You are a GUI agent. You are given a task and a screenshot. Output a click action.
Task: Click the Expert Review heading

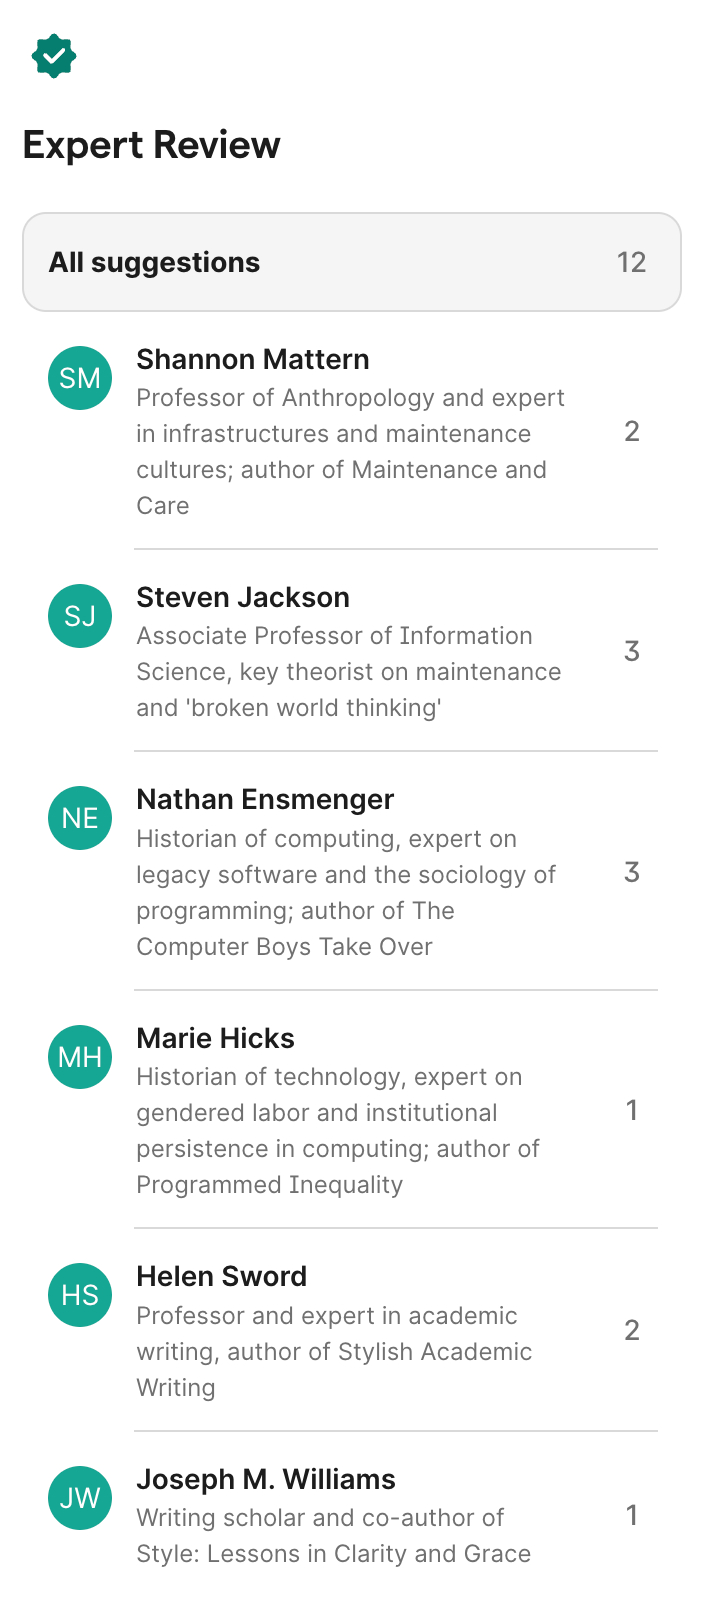(152, 145)
